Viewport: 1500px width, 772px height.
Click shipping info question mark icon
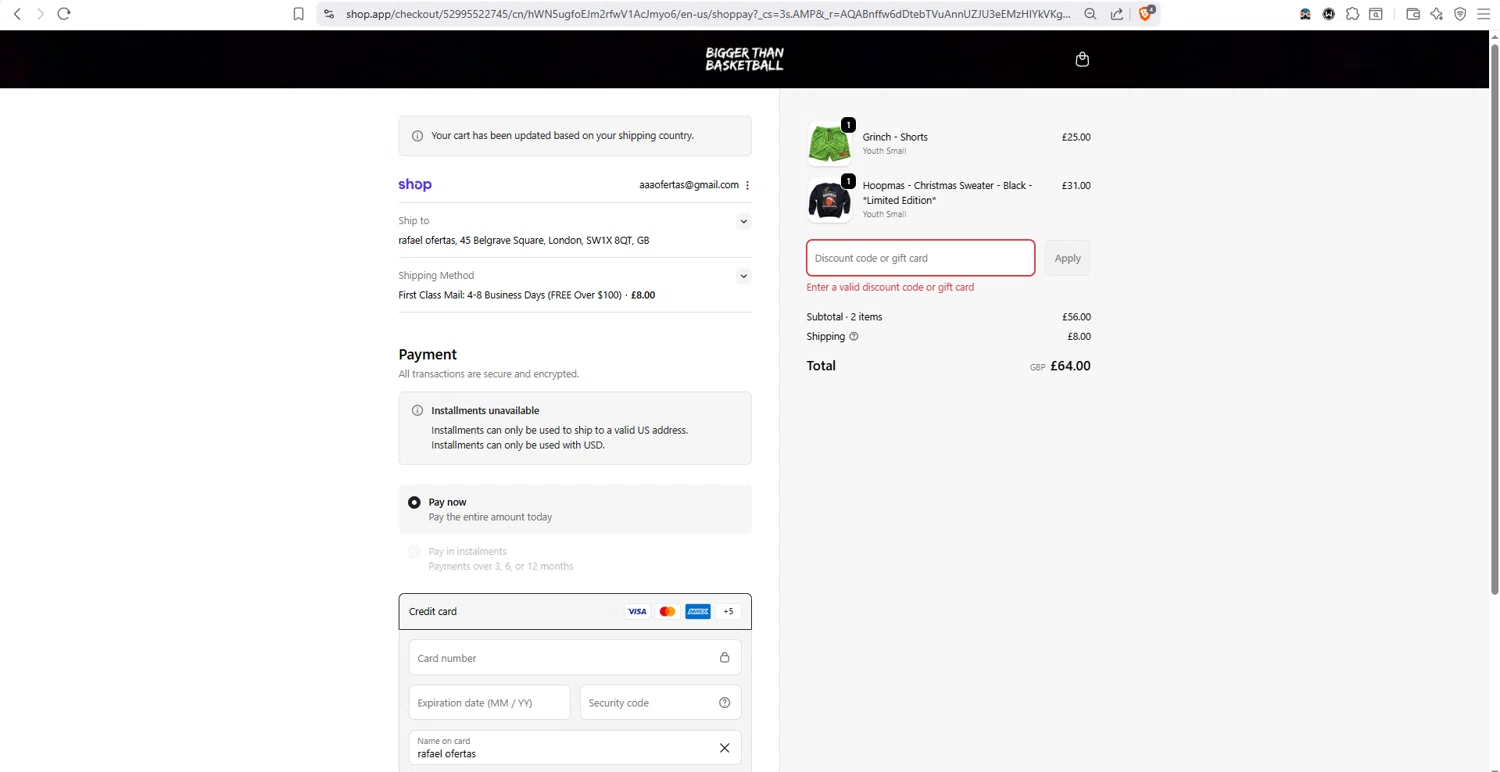[x=854, y=336]
